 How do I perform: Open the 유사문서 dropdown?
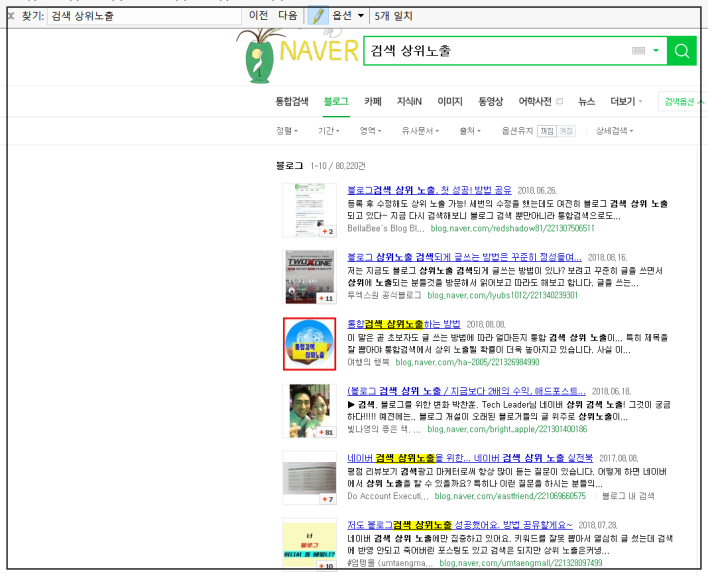(x=420, y=131)
